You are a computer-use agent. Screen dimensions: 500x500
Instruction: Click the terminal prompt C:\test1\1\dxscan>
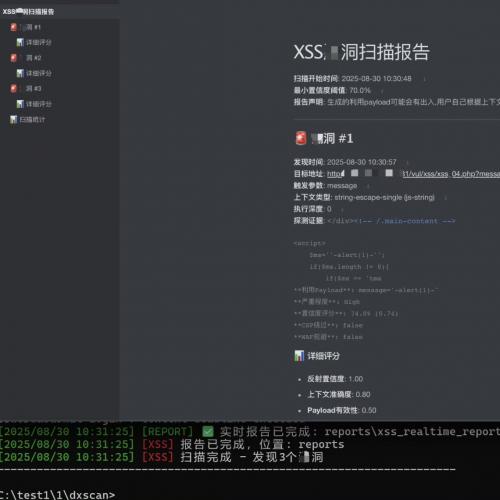click(57, 495)
